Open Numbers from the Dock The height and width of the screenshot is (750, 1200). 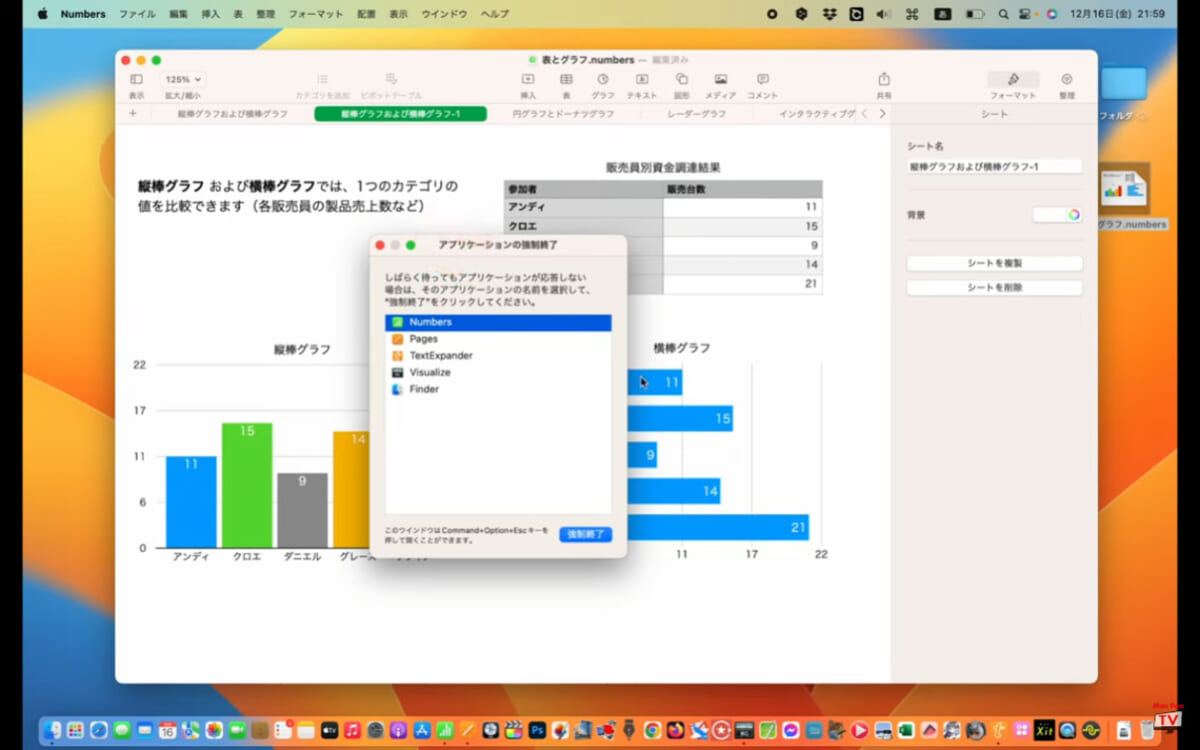444,731
